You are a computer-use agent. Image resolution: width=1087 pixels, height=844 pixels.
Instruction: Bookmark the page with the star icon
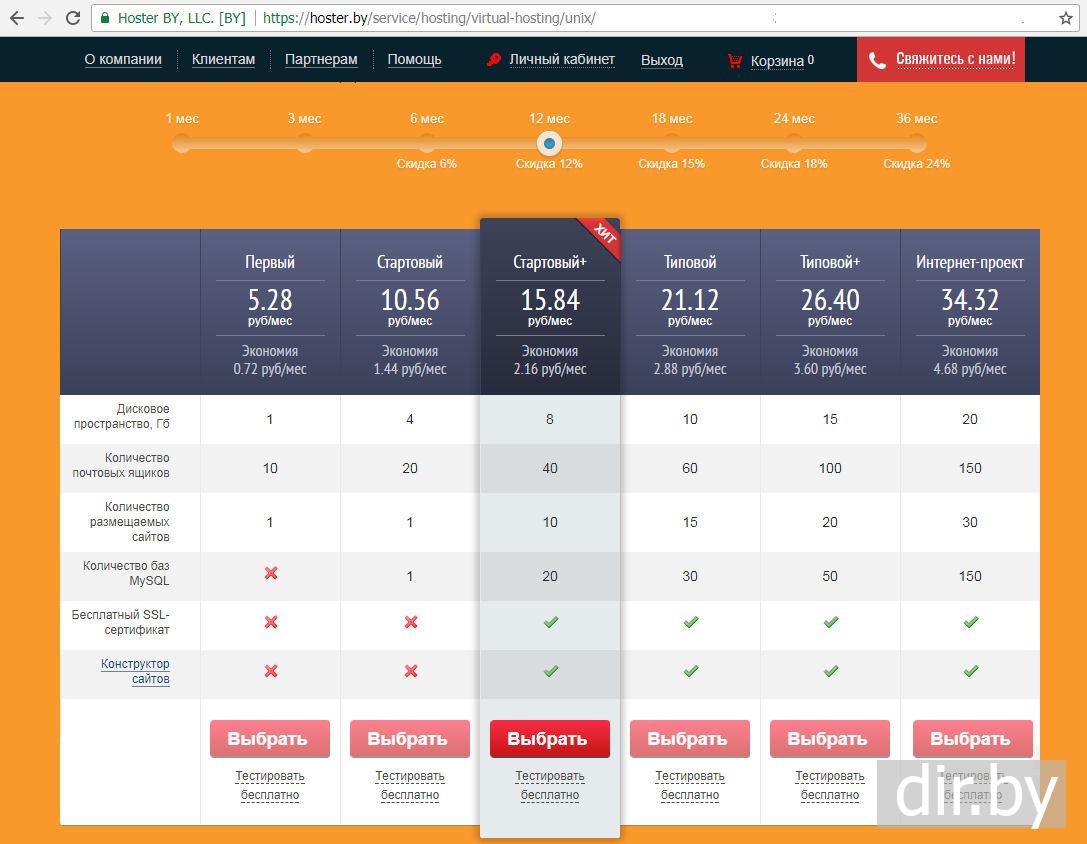[1066, 18]
